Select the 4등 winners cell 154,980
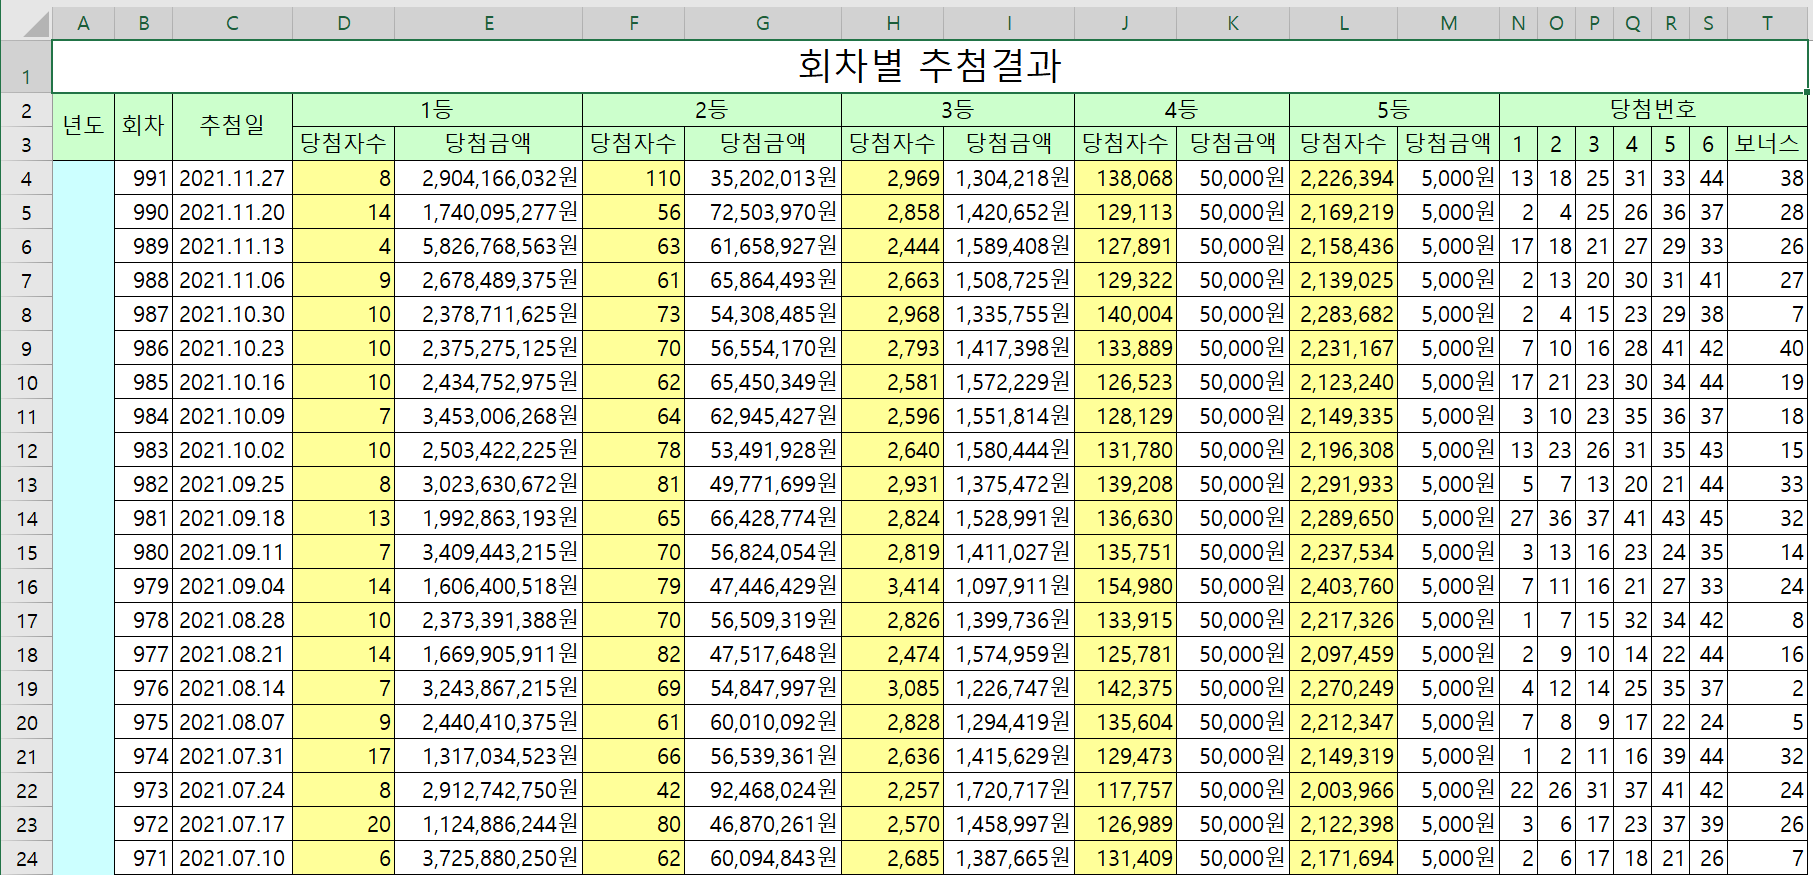The width and height of the screenshot is (1813, 875). point(1125,587)
